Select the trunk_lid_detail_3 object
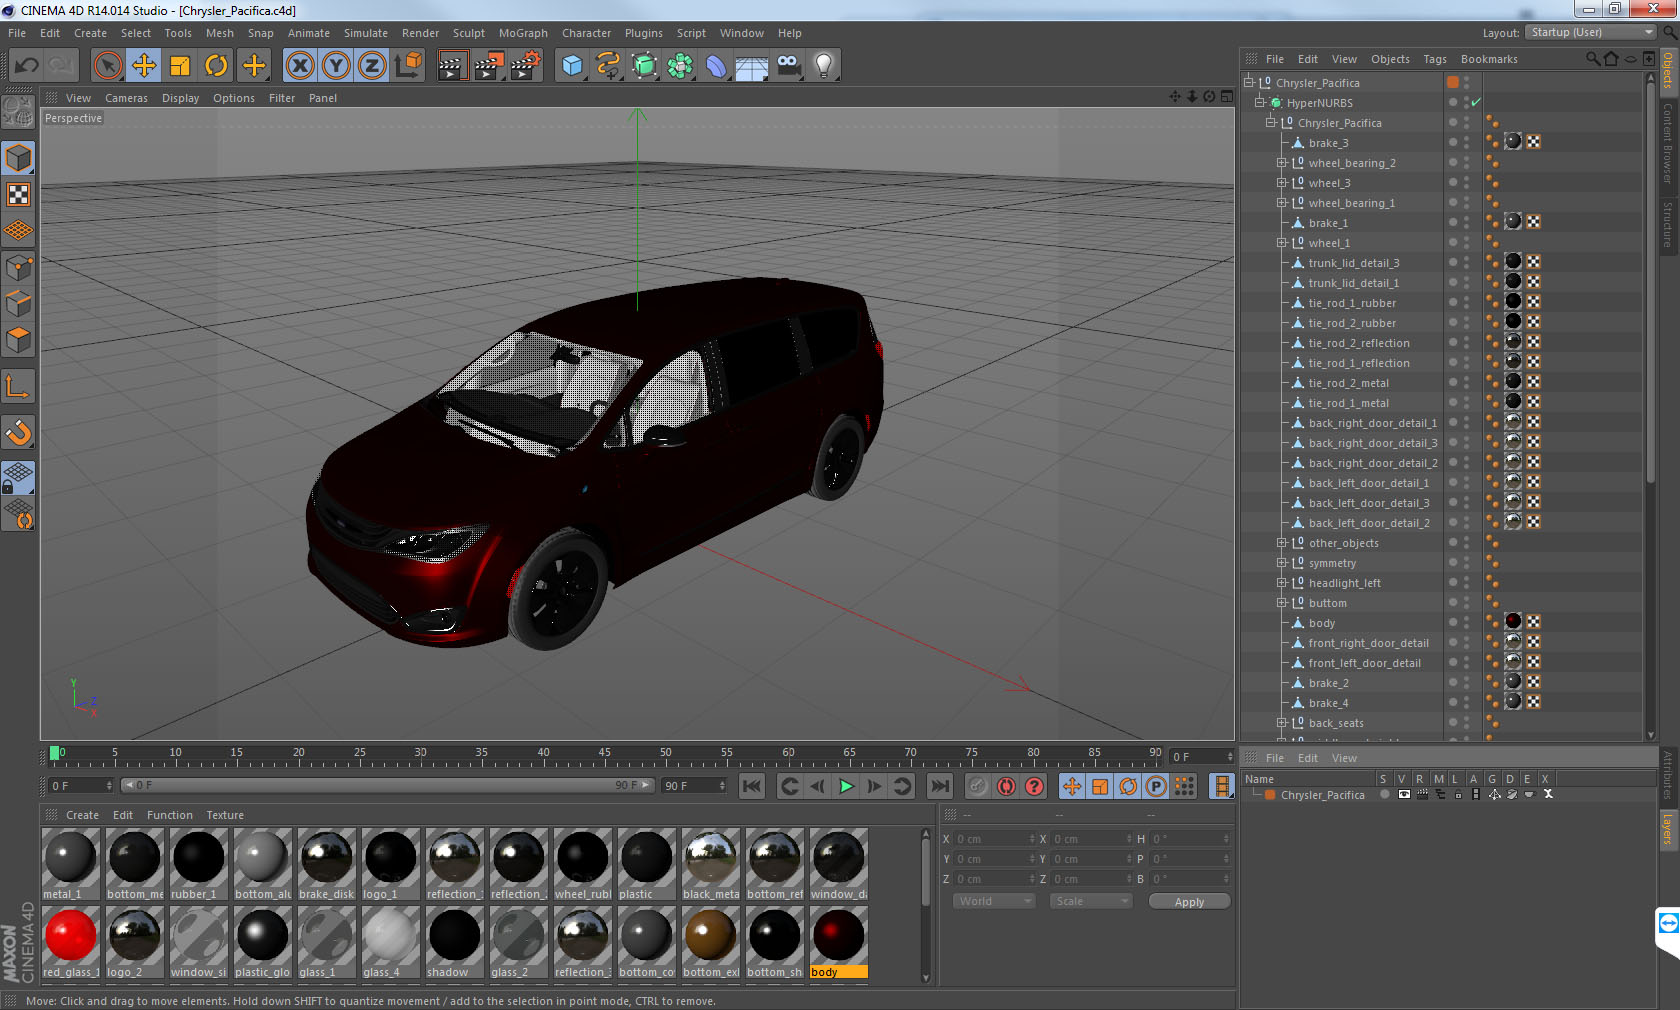The width and height of the screenshot is (1680, 1010). (x=1353, y=262)
